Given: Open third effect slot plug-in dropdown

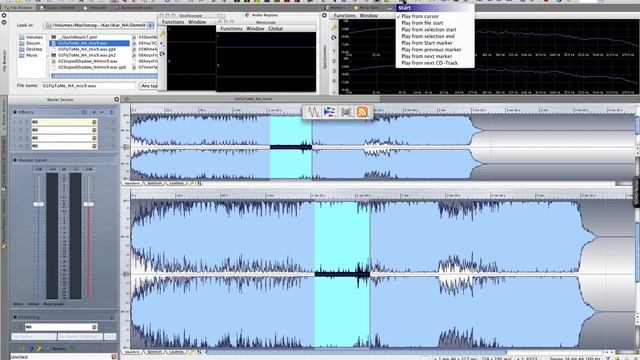Looking at the screenshot, I should point(94,138).
